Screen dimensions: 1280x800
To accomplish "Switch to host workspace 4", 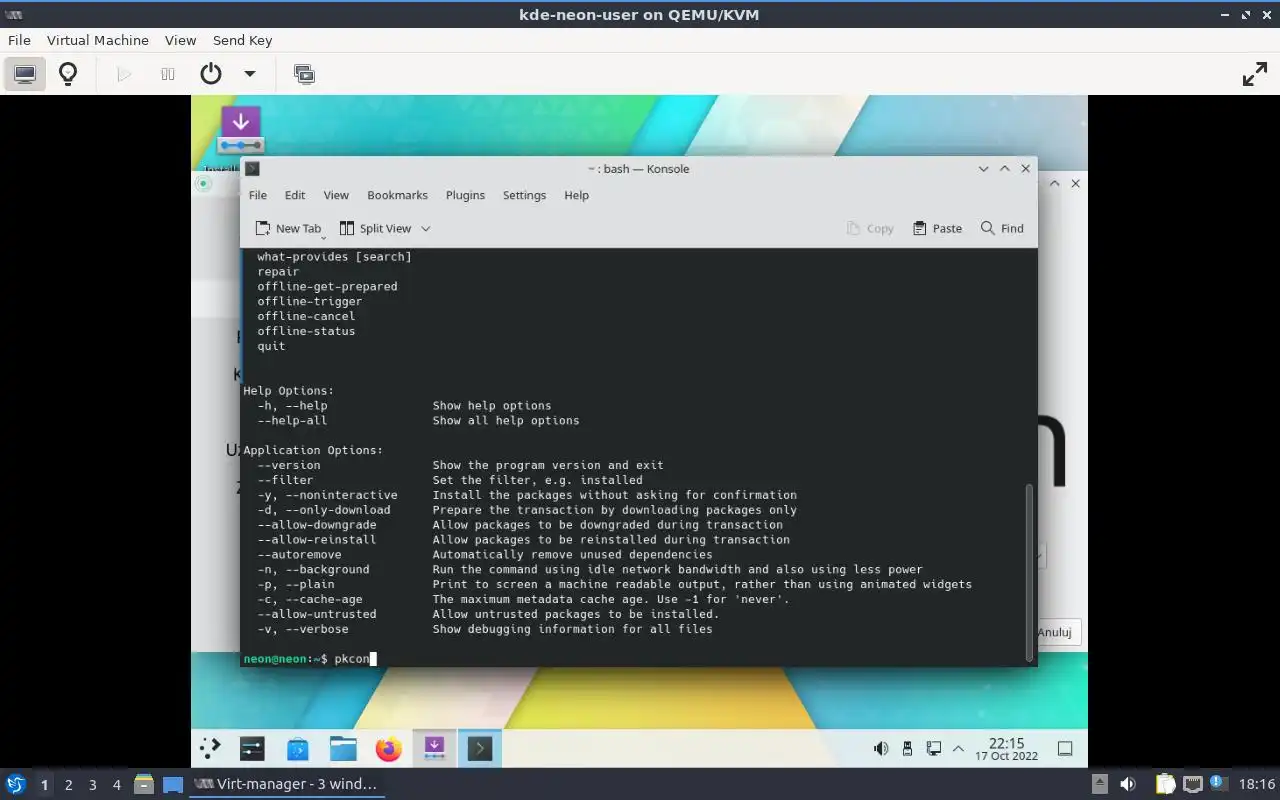I will pos(117,785).
